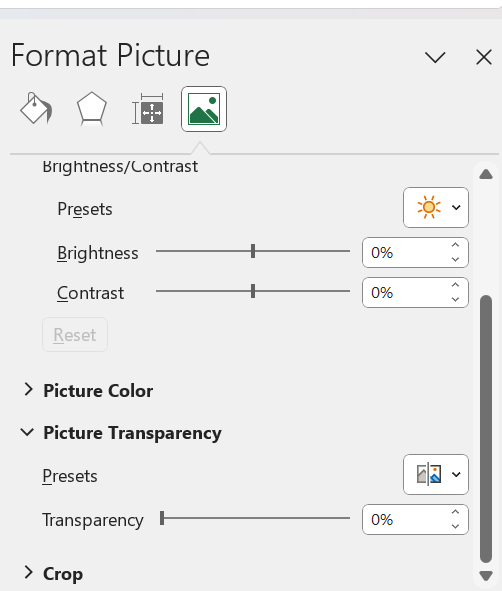Viewport: 502px width, 591px height.
Task: Close the Format Picture pane
Action: [484, 57]
